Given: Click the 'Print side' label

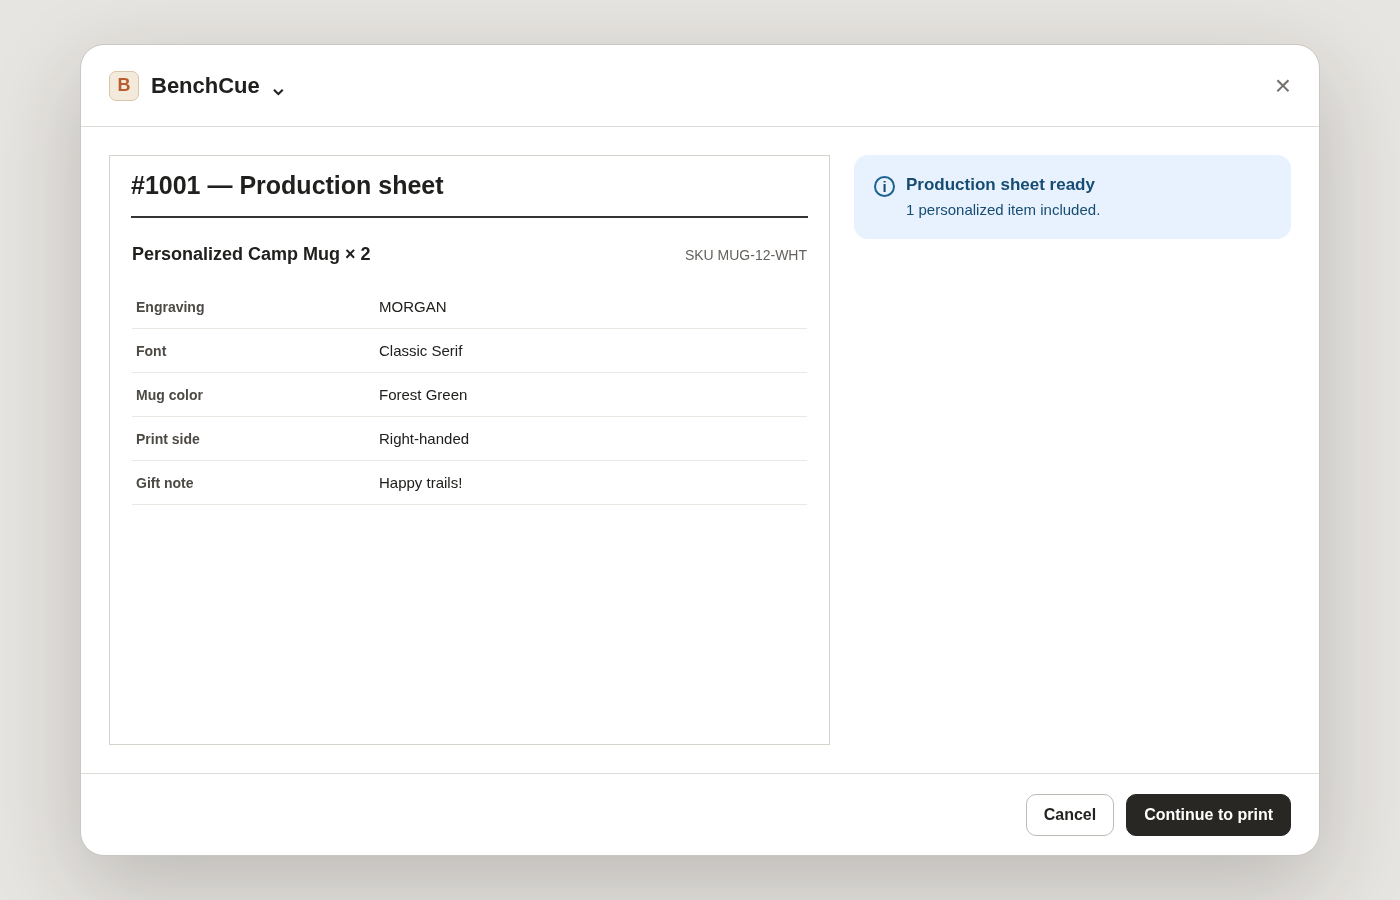Looking at the screenshot, I should [x=168, y=439].
